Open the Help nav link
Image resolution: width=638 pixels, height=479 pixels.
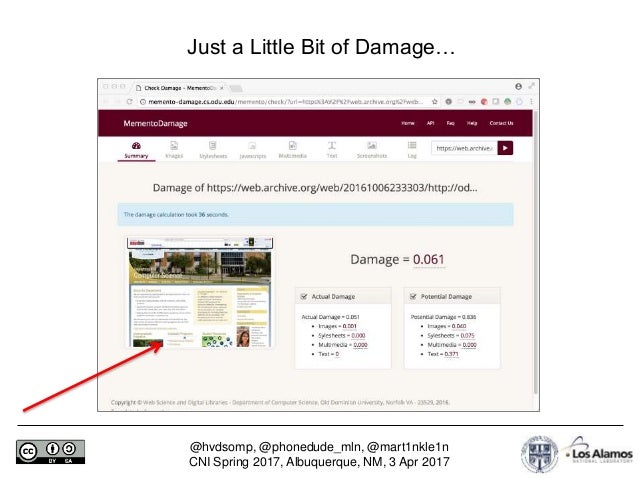[472, 123]
